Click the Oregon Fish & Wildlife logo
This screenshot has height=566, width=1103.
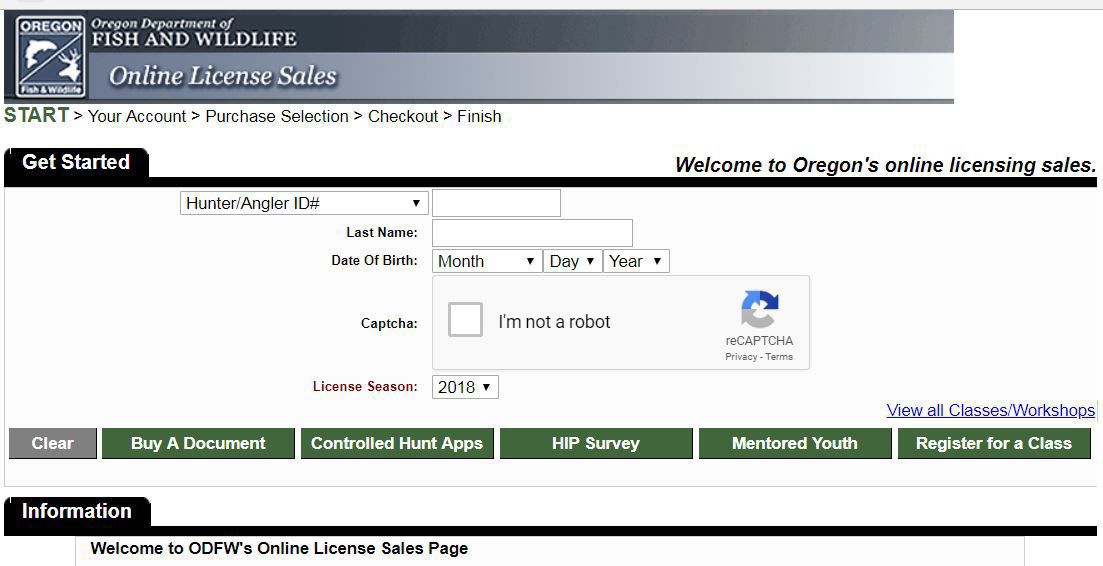tap(50, 56)
